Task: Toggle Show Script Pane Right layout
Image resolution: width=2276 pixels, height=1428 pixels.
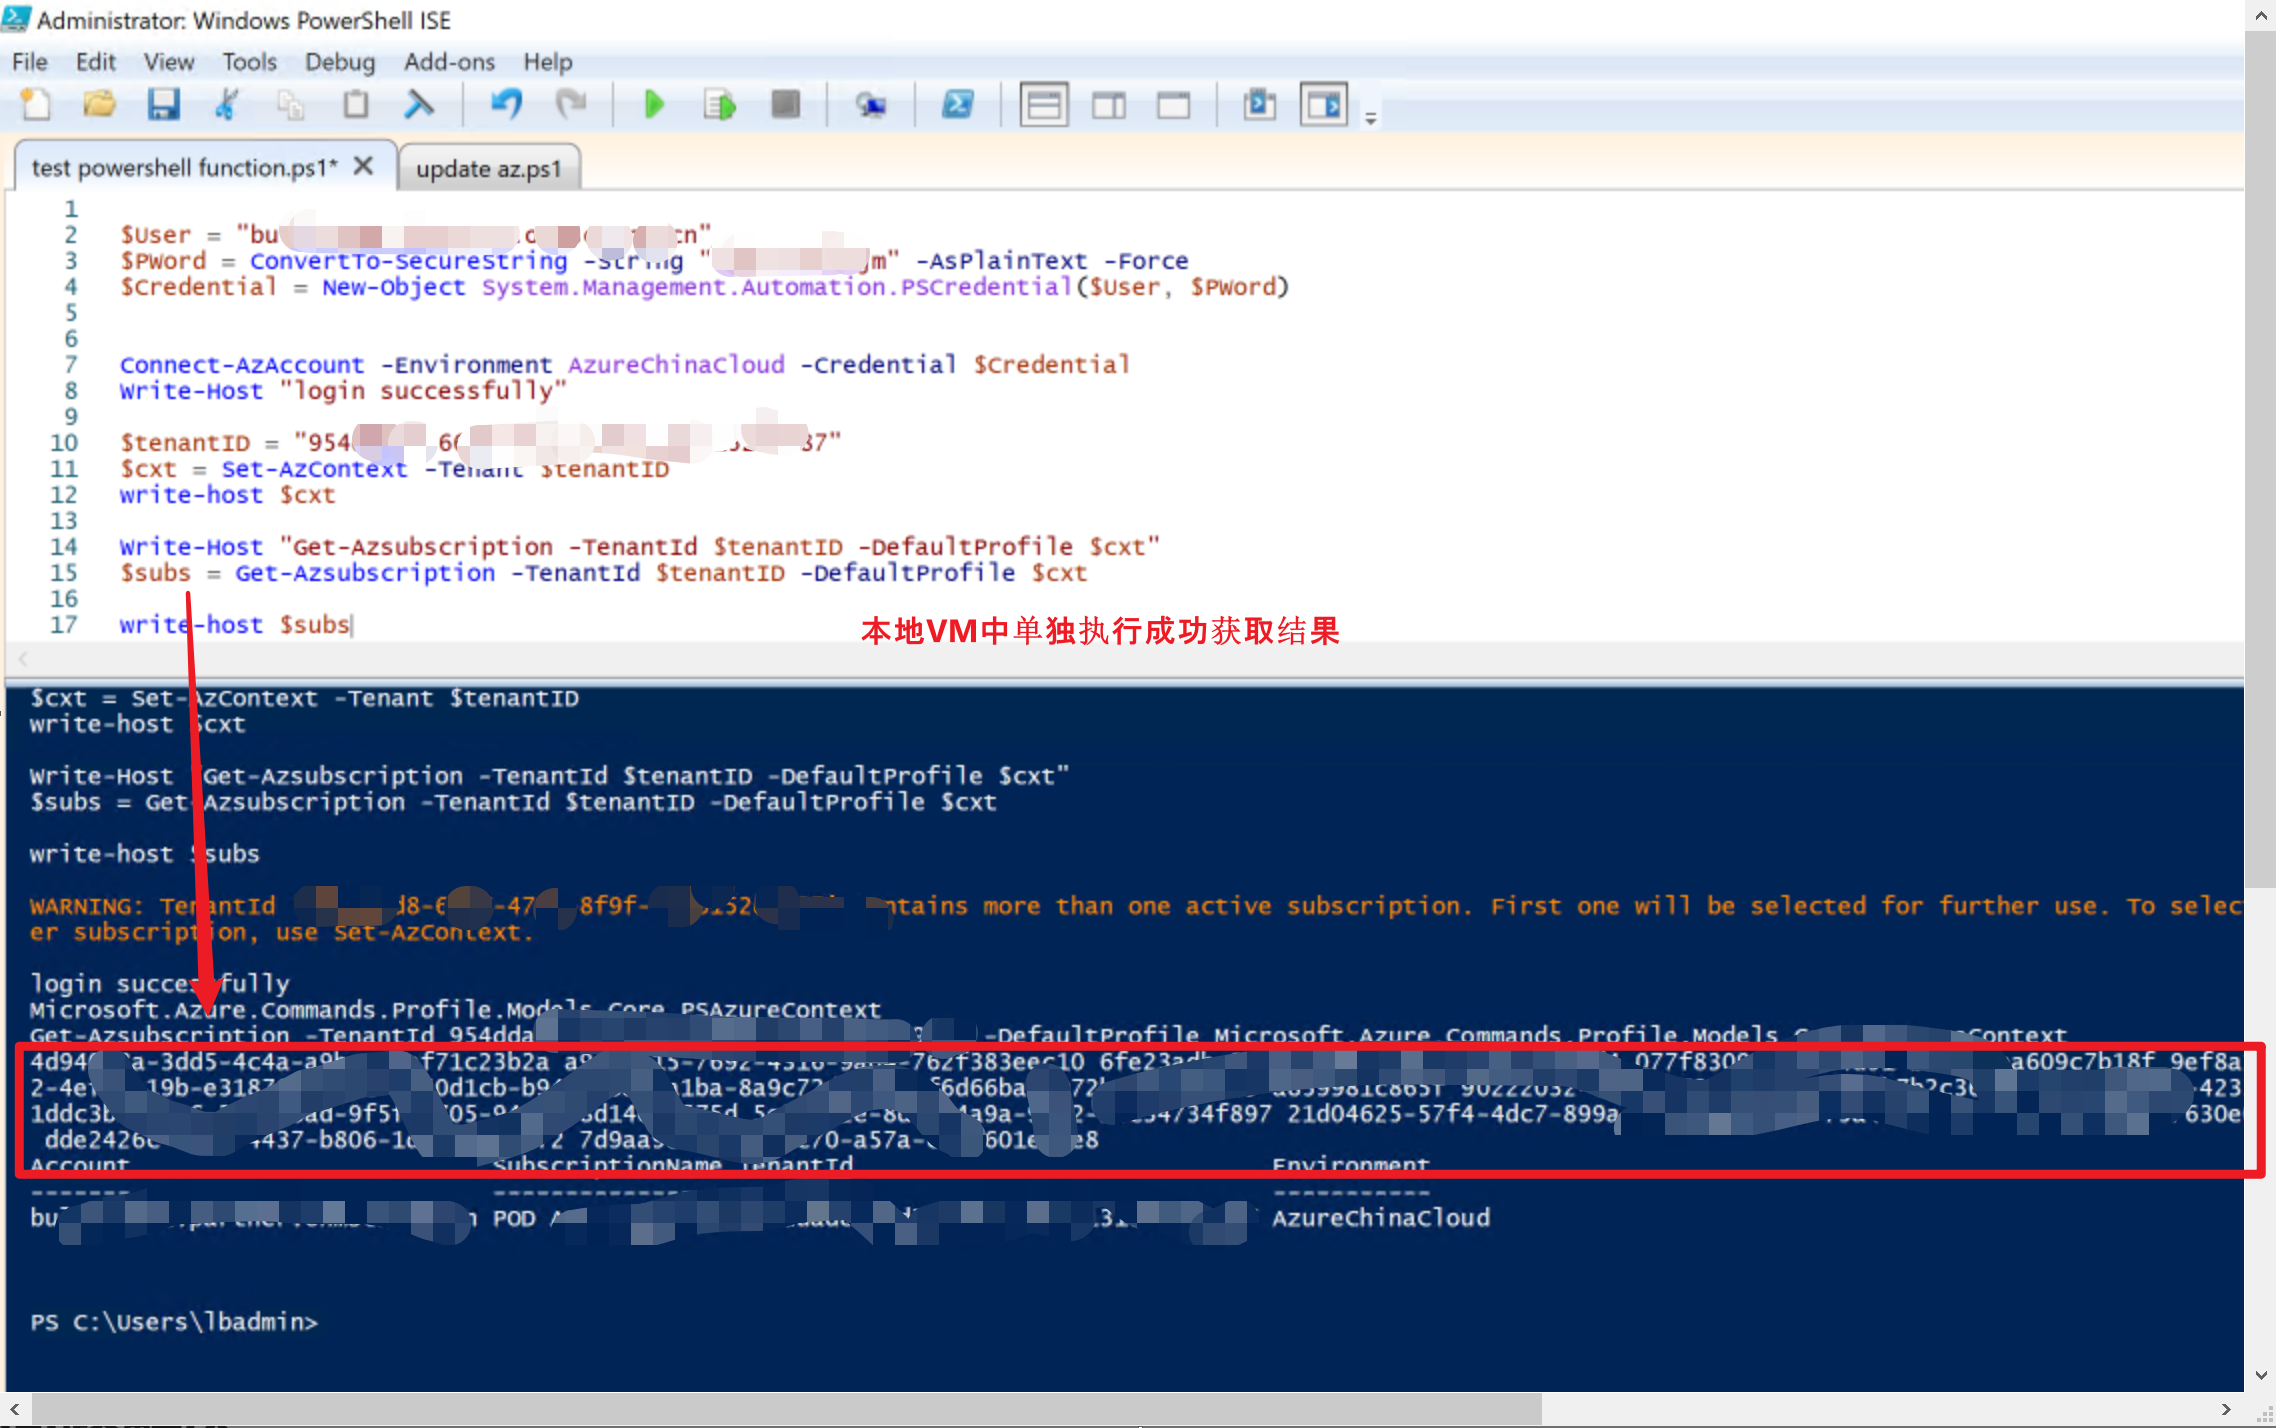Action: pos(1108,104)
